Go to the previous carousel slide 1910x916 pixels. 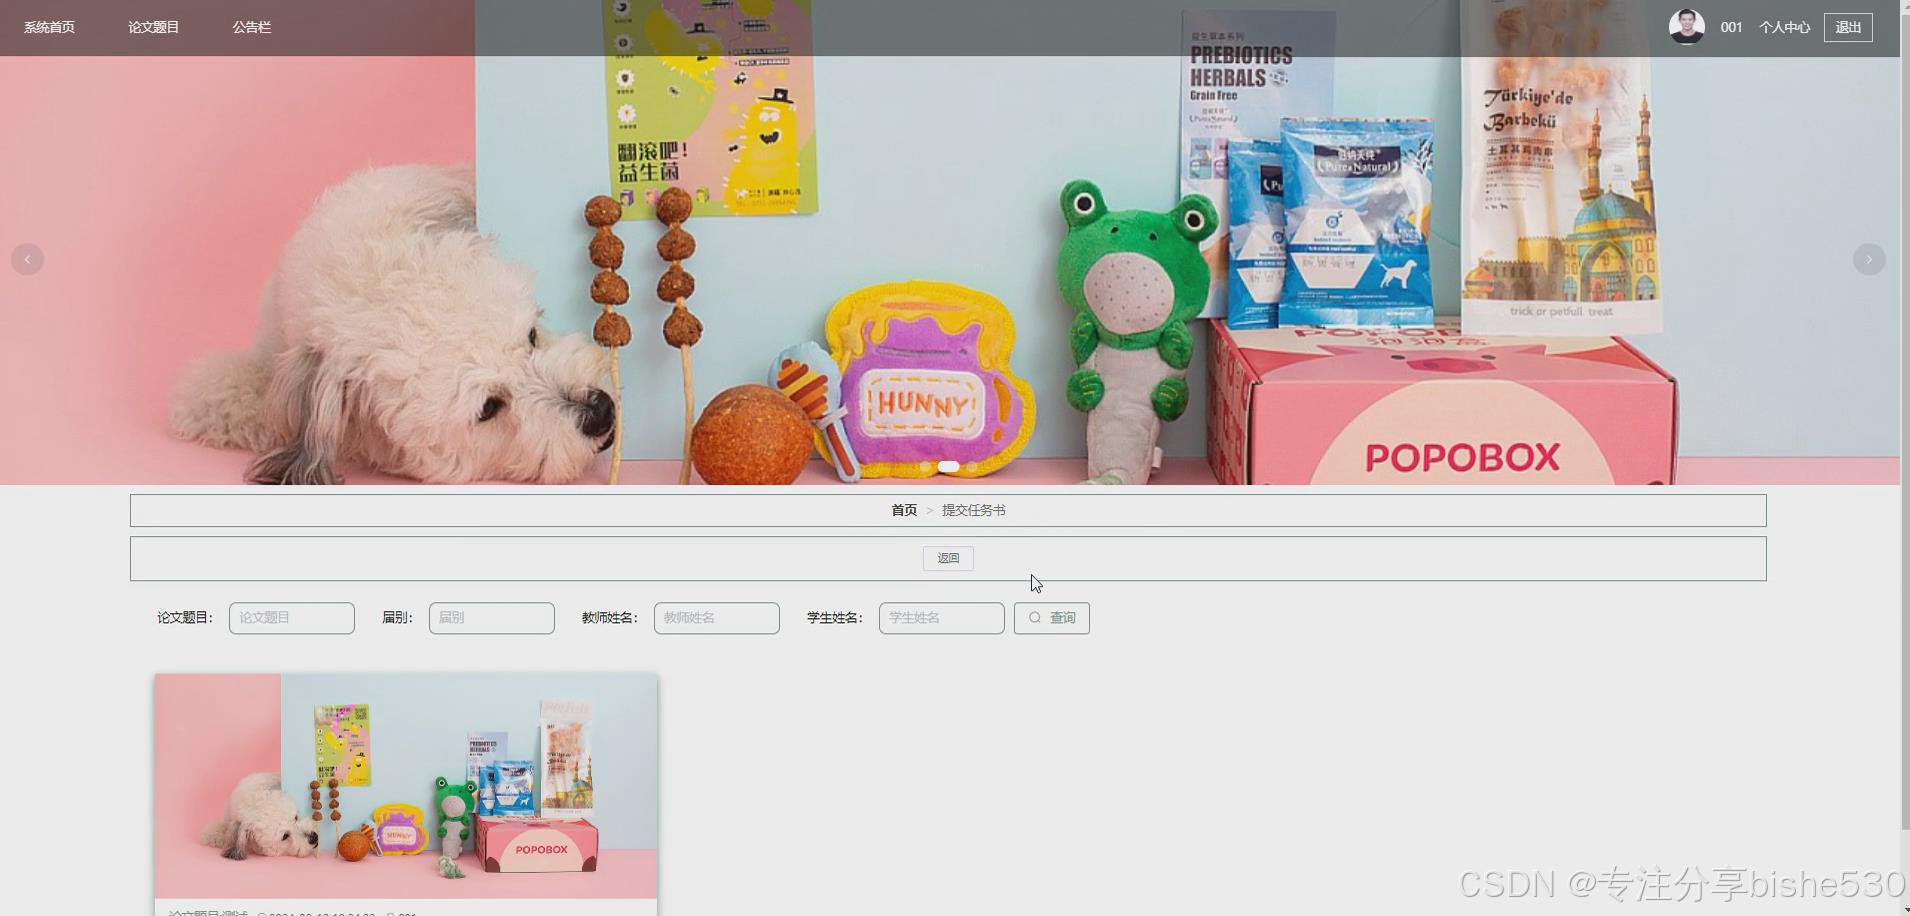click(x=27, y=259)
